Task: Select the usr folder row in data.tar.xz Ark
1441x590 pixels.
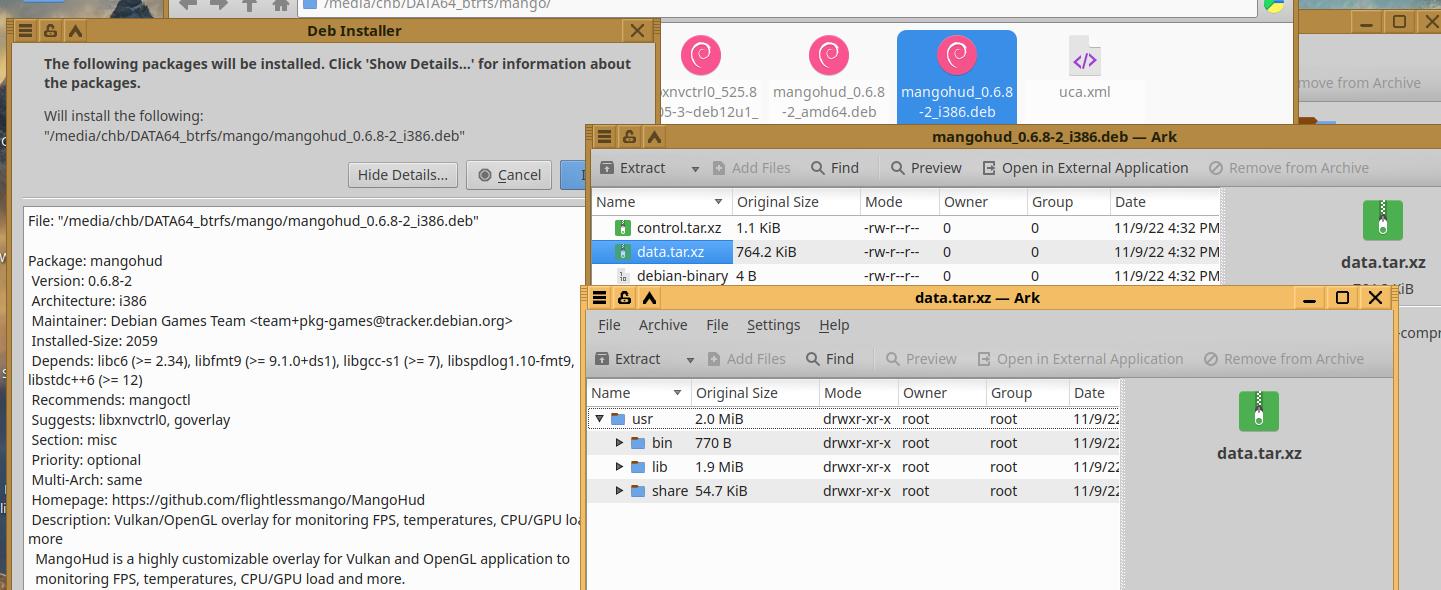Action: (853, 419)
